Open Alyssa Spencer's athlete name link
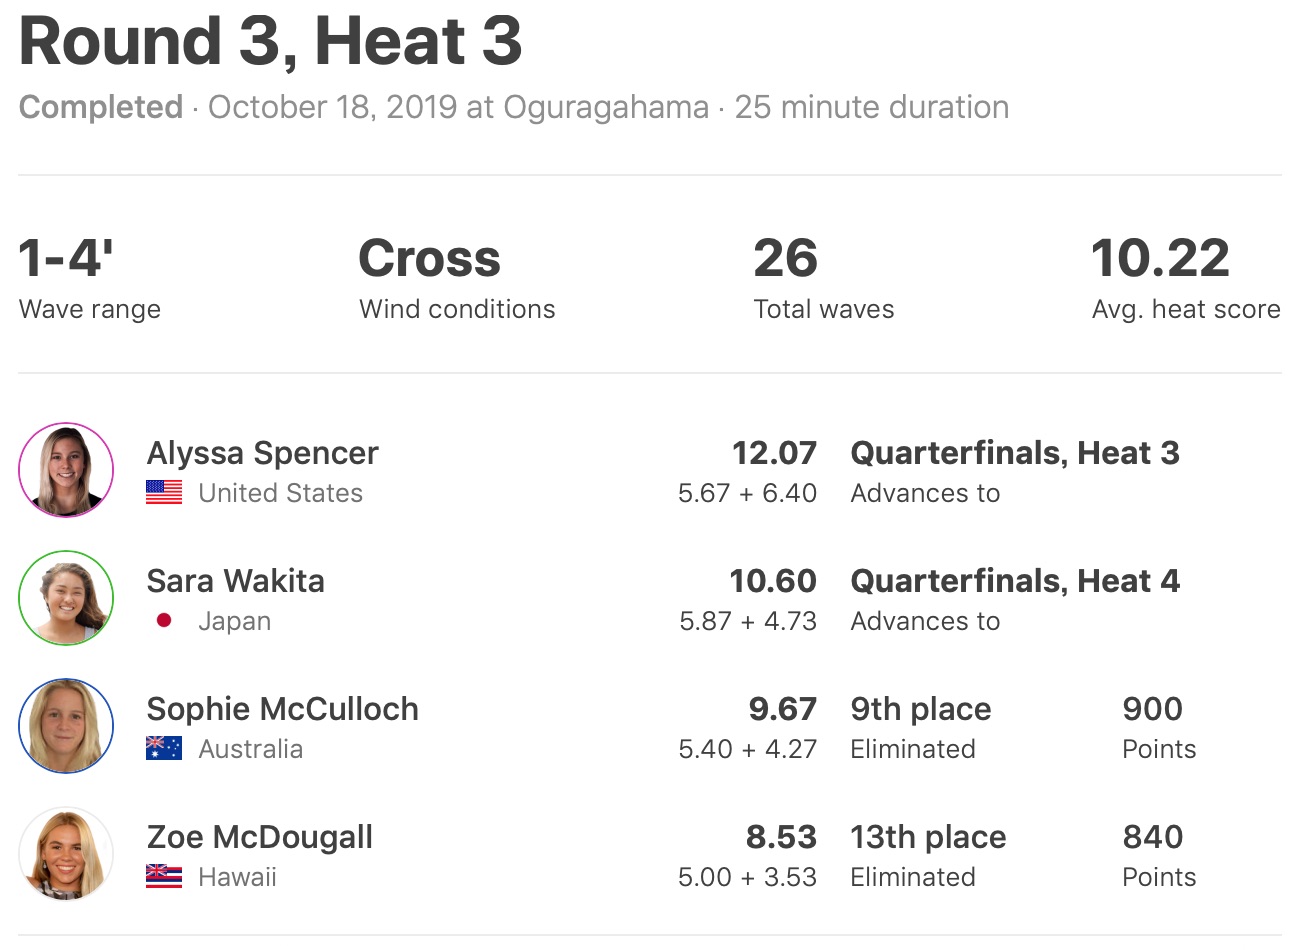The width and height of the screenshot is (1294, 950). (262, 453)
